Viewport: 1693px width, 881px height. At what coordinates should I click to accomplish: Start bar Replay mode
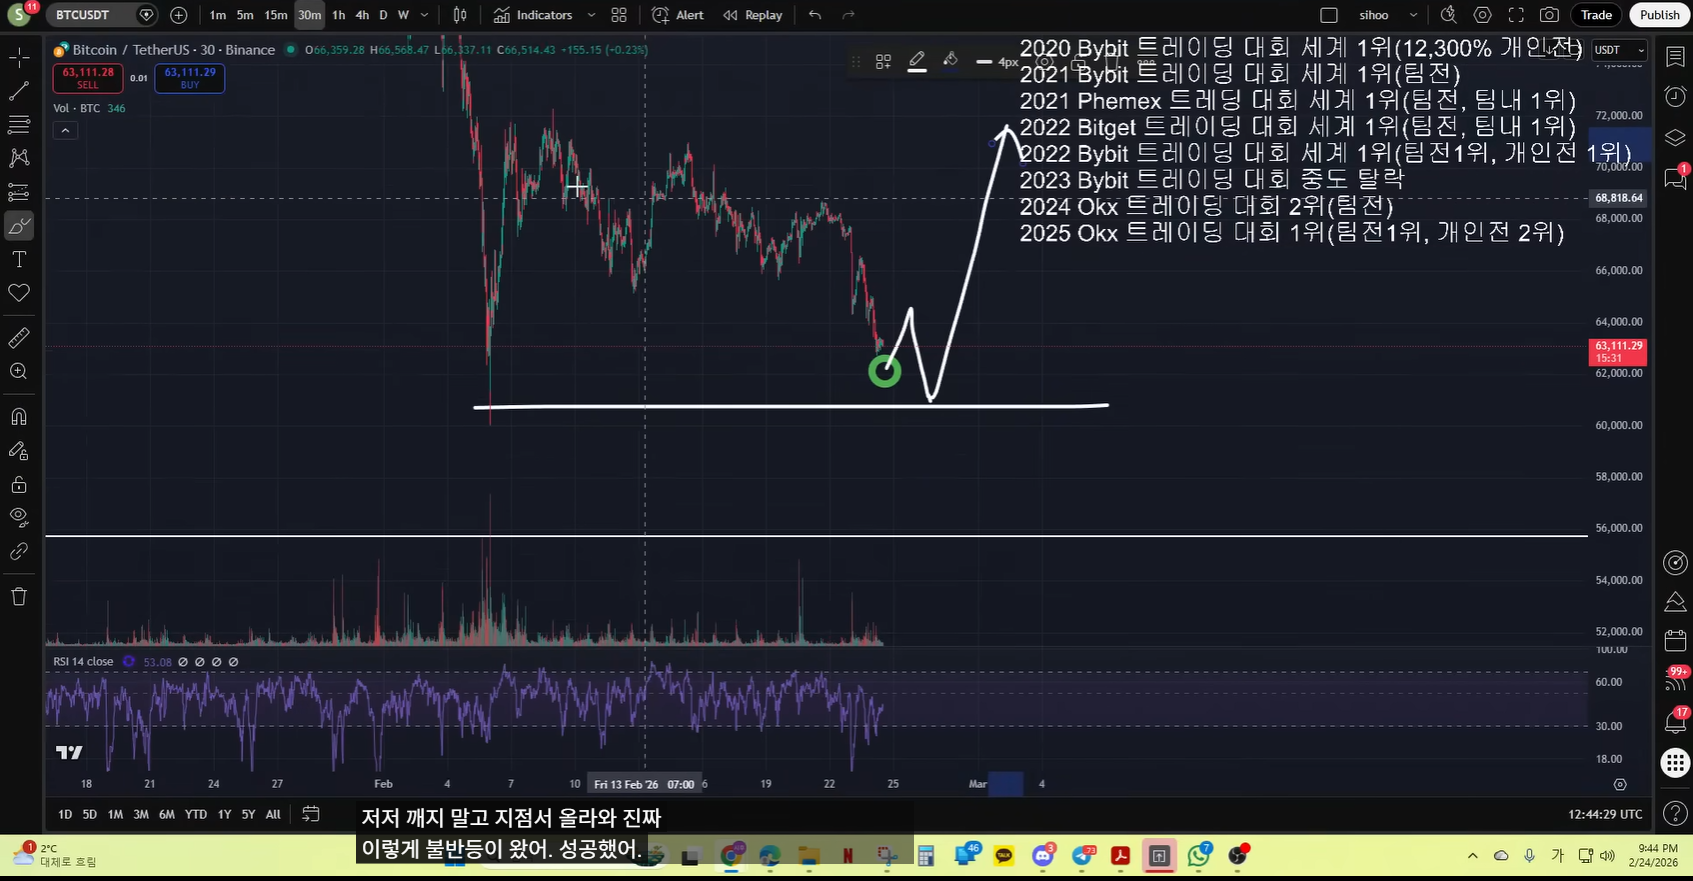(753, 15)
